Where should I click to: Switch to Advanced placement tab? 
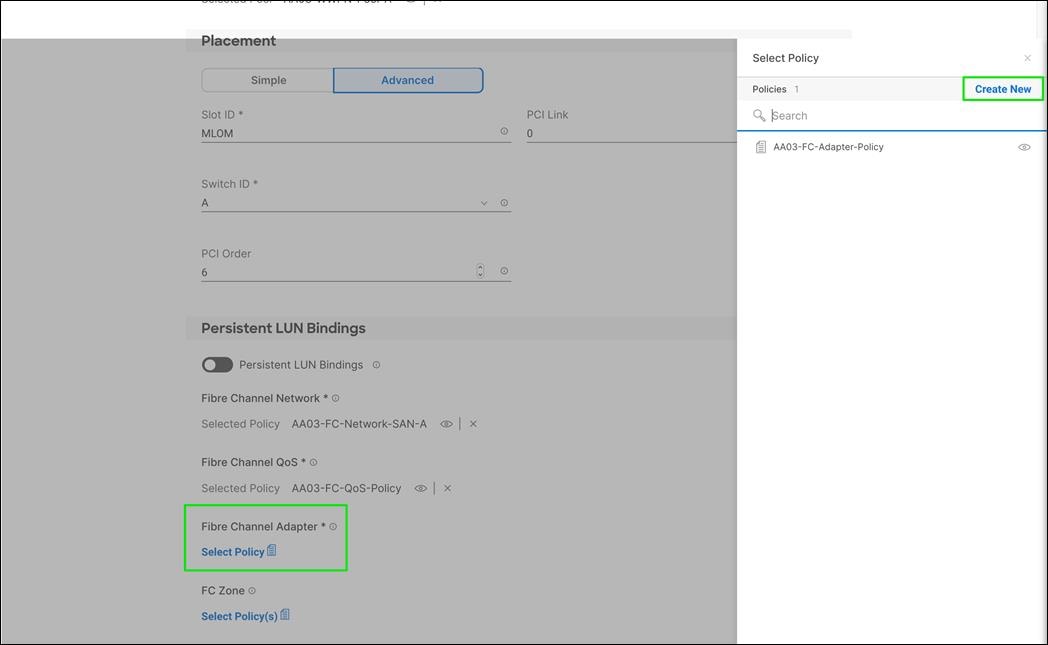[x=407, y=80]
